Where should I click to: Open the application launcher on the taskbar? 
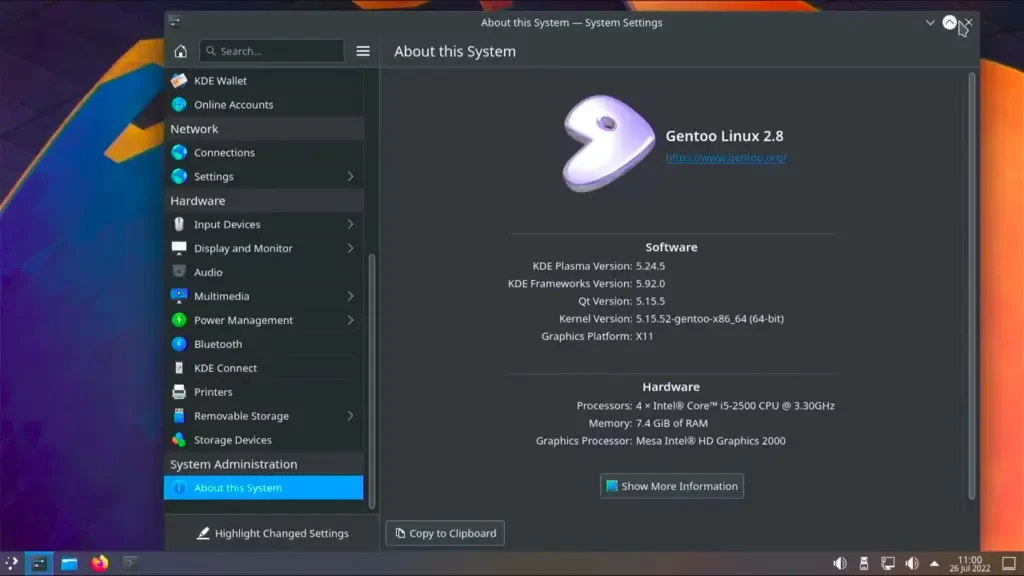pyautogui.click(x=12, y=563)
